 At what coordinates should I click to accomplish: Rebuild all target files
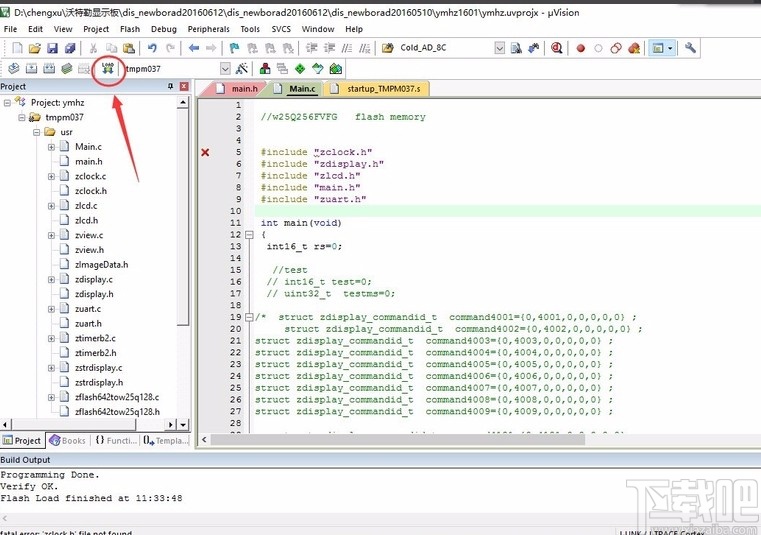[x=49, y=68]
